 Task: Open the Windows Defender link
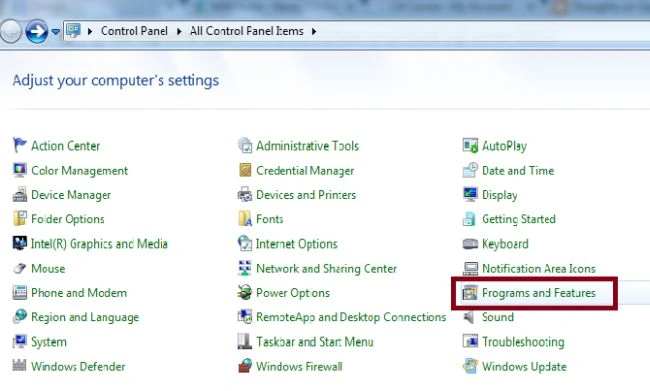click(x=78, y=367)
